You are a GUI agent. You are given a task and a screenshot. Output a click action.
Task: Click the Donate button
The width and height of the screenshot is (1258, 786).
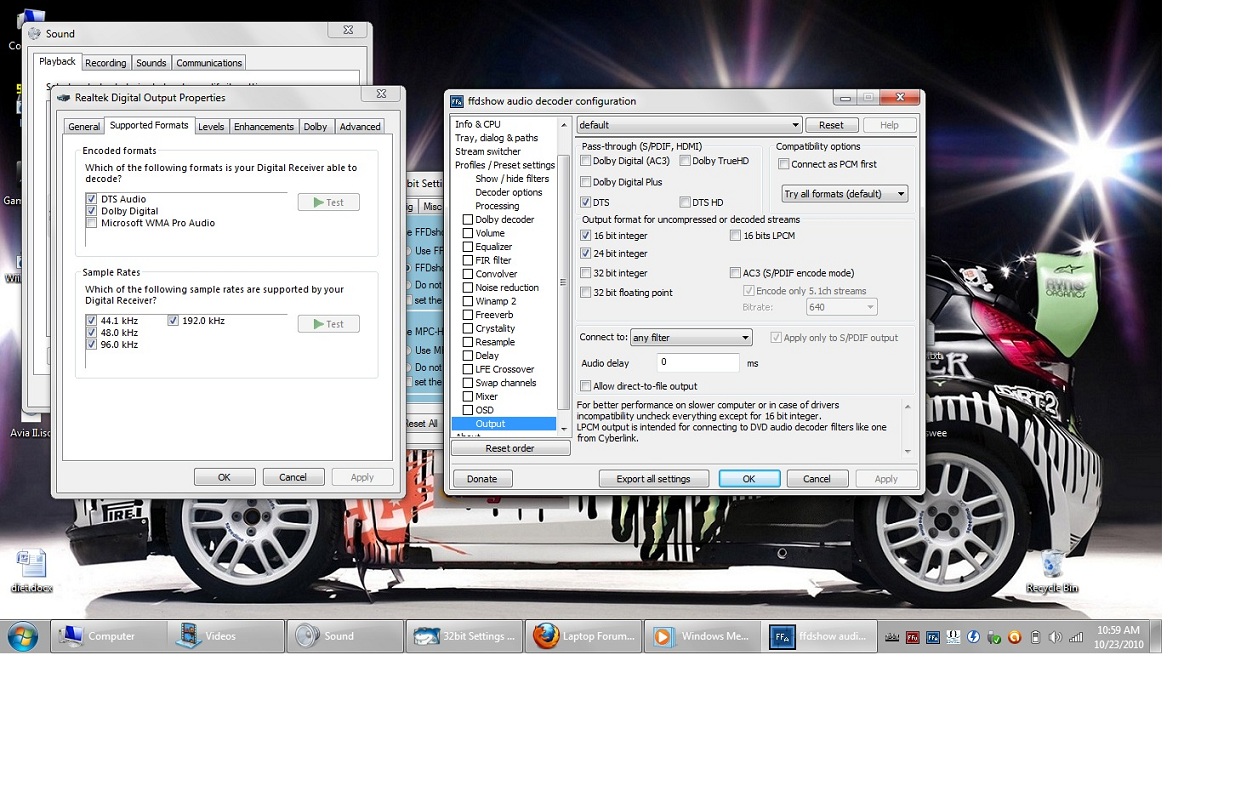(482, 479)
